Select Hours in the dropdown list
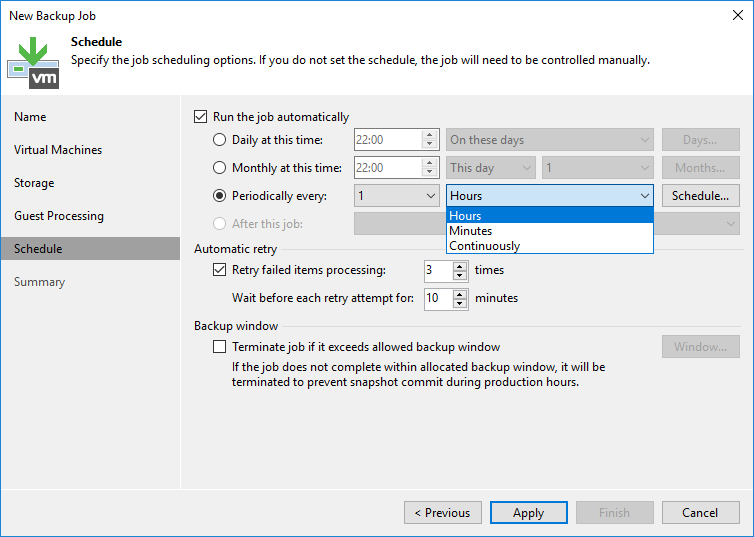The height and width of the screenshot is (537, 754). coord(466,216)
